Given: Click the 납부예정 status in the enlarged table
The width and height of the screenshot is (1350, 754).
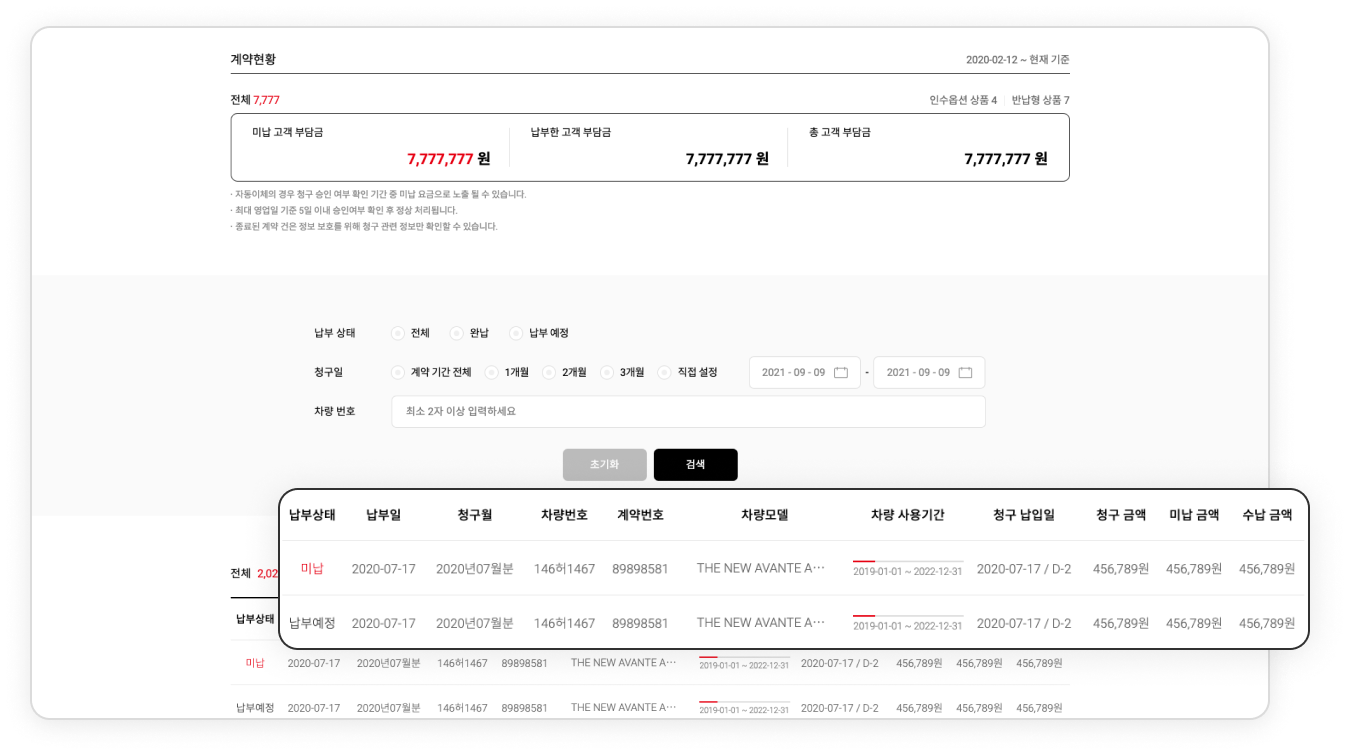Looking at the screenshot, I should tap(312, 623).
